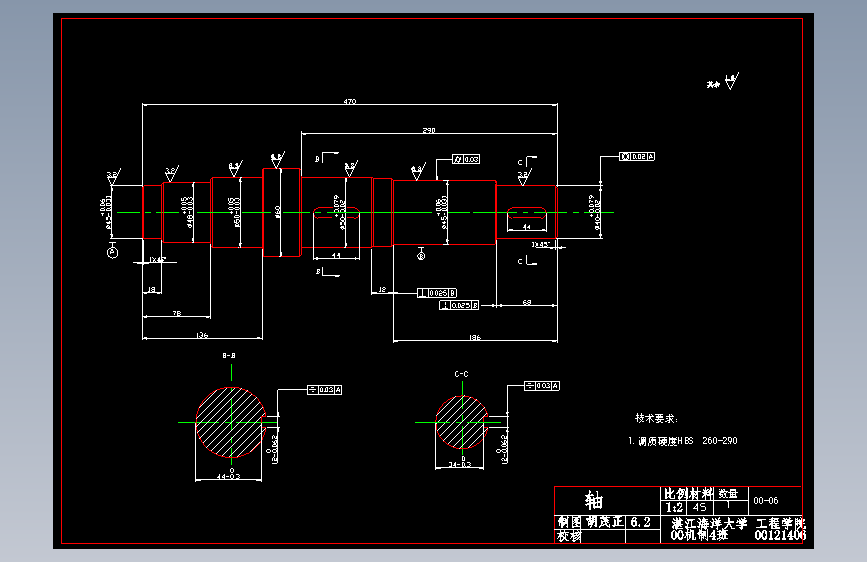Select the roughness symbol above the ø48 segment
The height and width of the screenshot is (562, 867).
point(172,173)
